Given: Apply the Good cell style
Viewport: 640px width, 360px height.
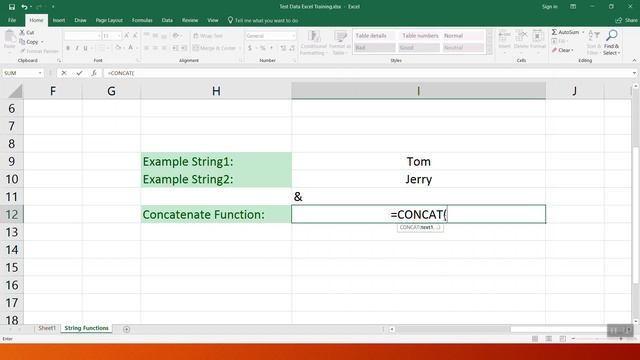Looking at the screenshot, I should [x=419, y=48].
